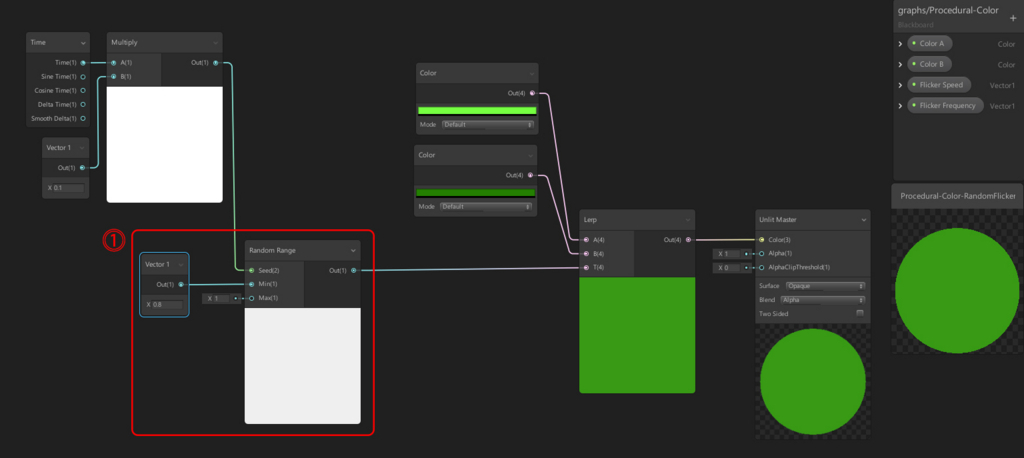Select the Random Range node title

[272, 250]
